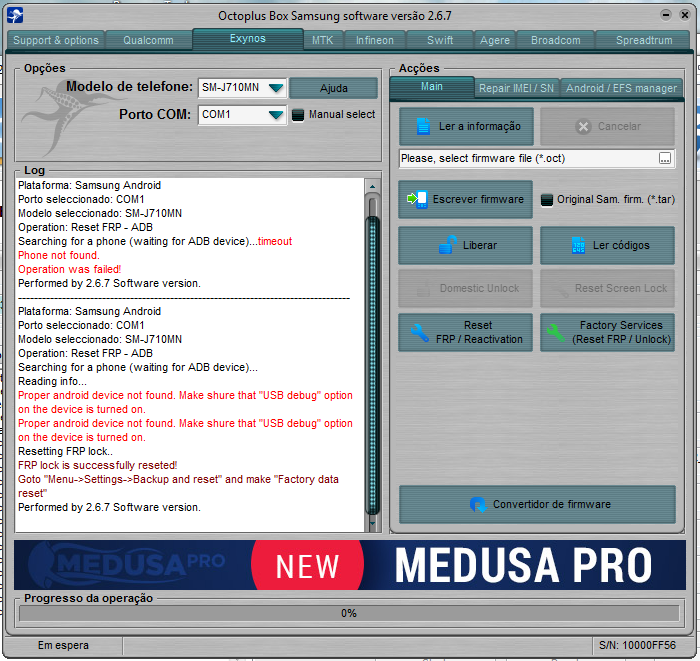The height and width of the screenshot is (661, 700).
Task: Click the Ajuda help button
Action: (x=333, y=88)
